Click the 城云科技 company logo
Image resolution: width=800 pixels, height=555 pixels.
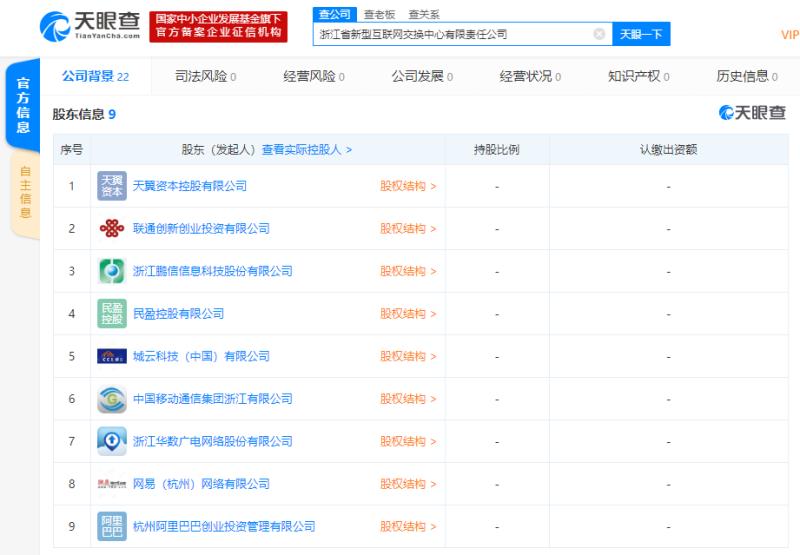[112, 356]
